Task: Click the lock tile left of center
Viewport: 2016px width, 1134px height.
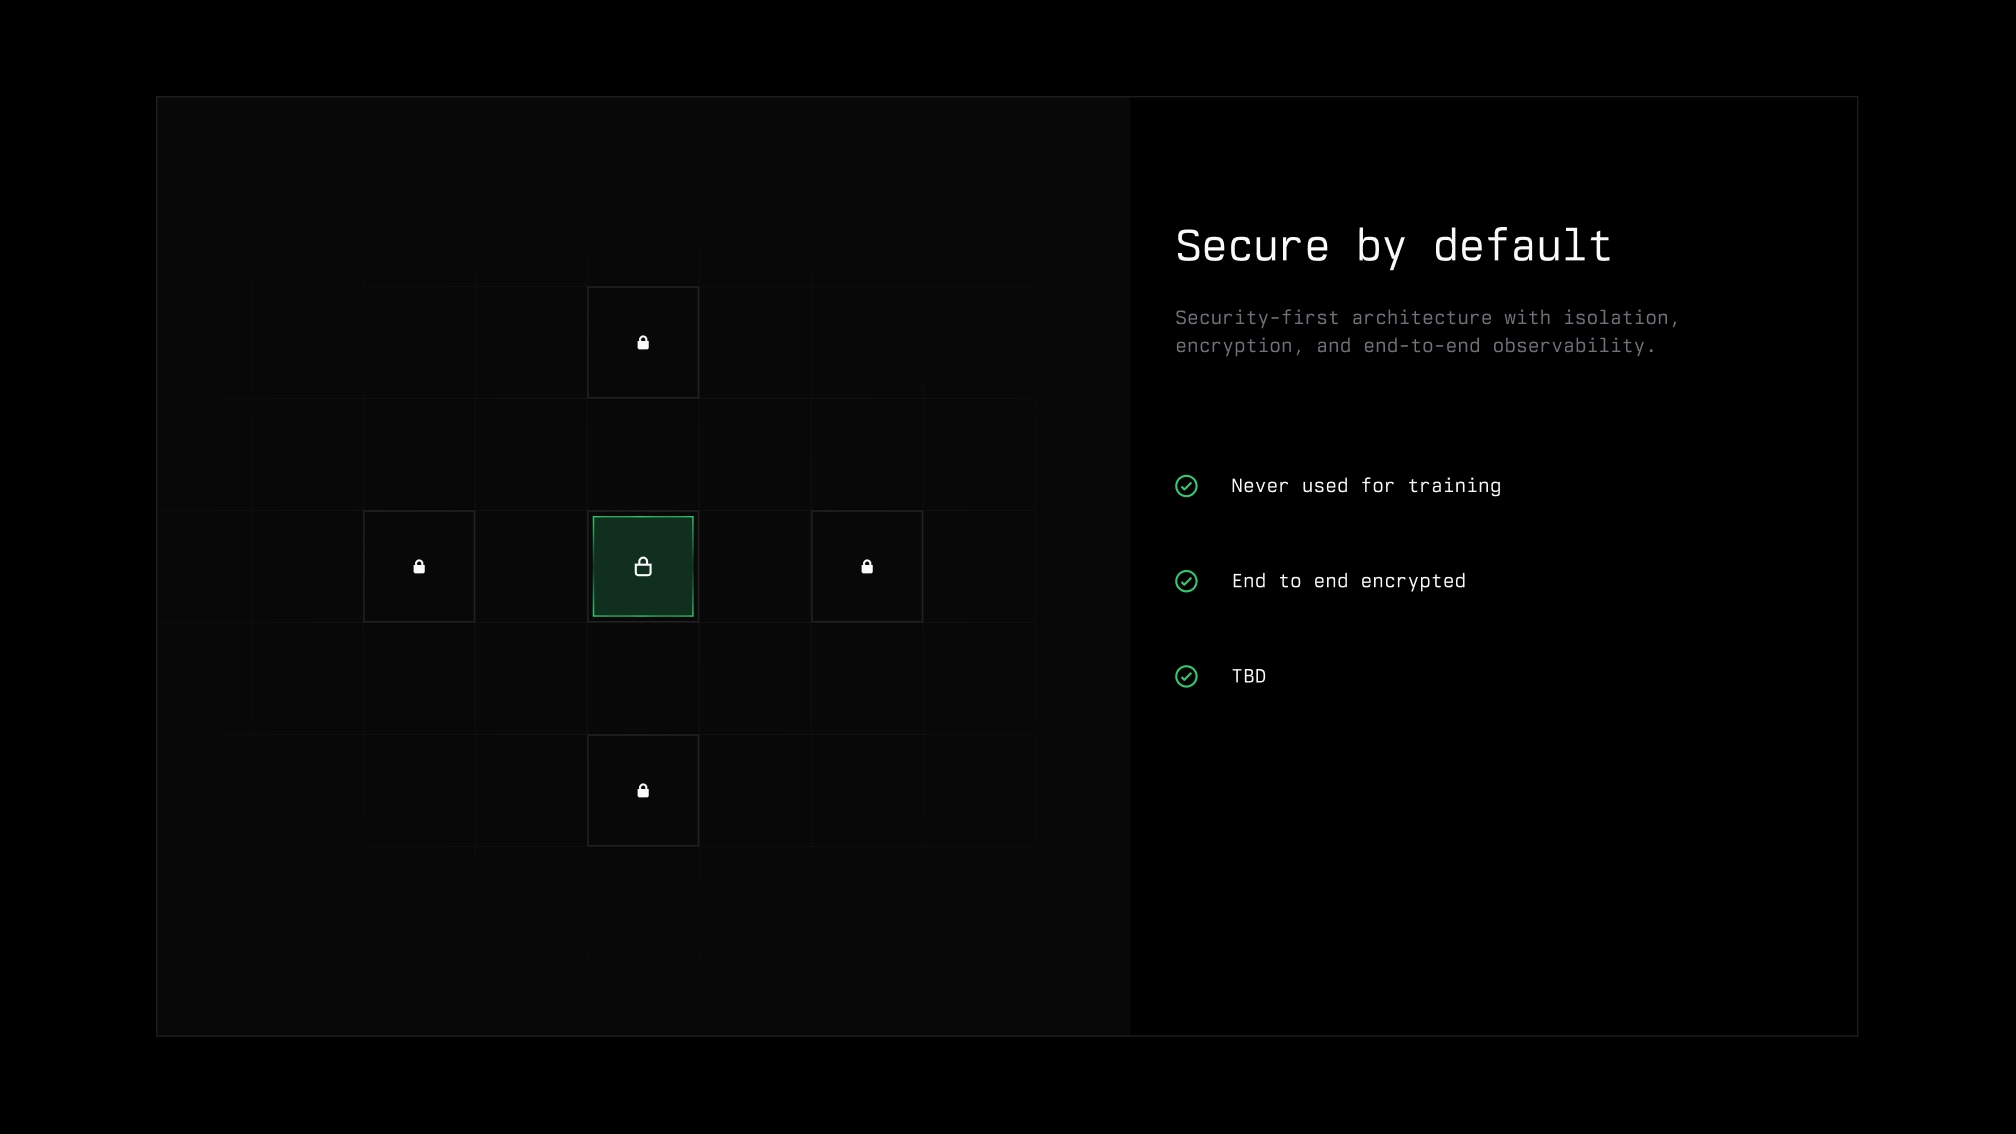Action: 419,566
